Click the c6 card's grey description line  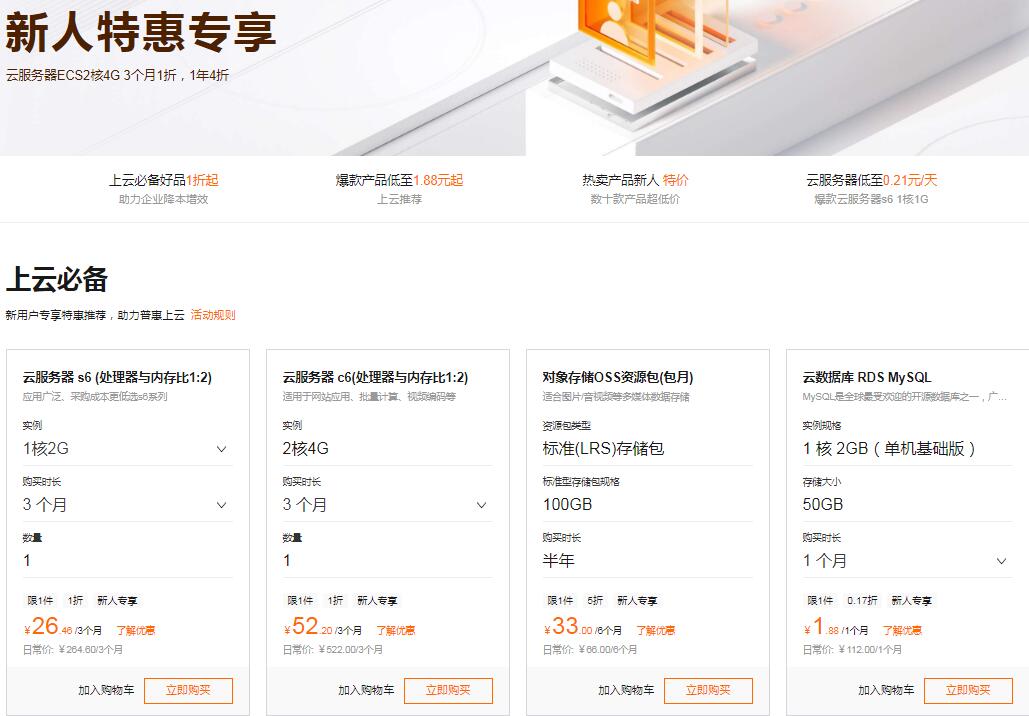coord(369,396)
